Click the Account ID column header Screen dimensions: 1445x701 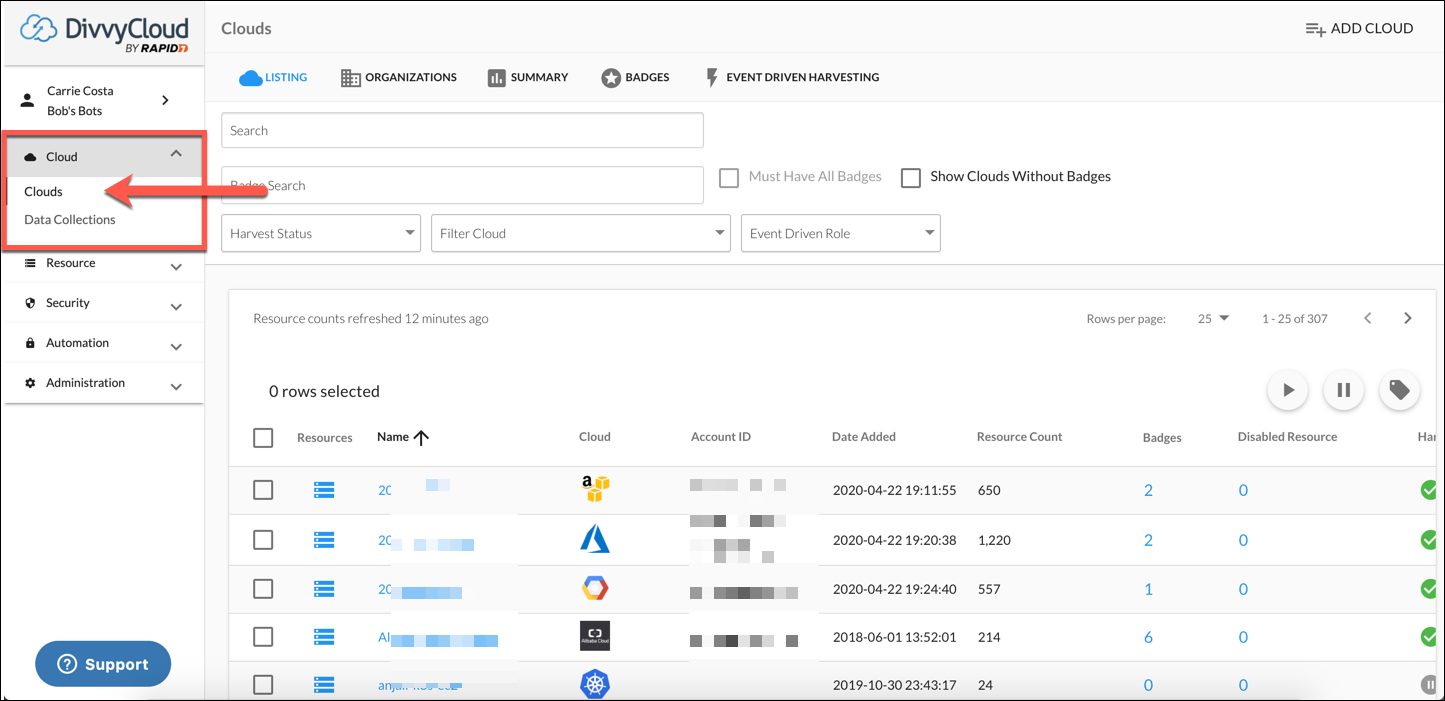pos(721,437)
